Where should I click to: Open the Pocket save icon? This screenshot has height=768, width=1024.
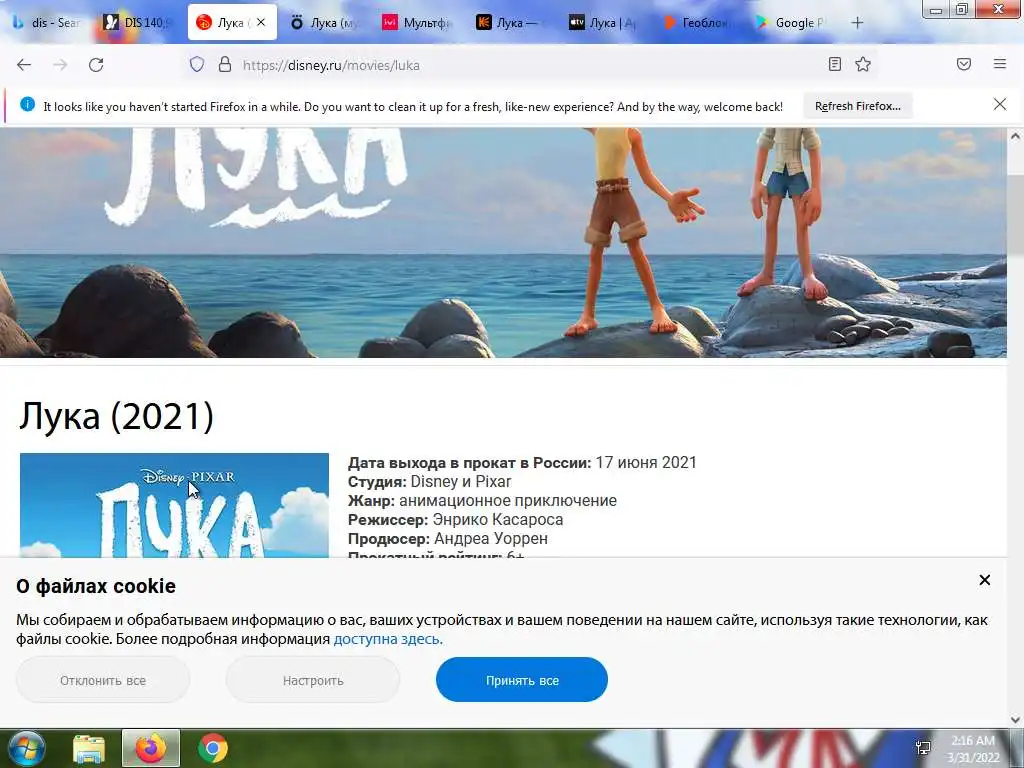coord(964,64)
